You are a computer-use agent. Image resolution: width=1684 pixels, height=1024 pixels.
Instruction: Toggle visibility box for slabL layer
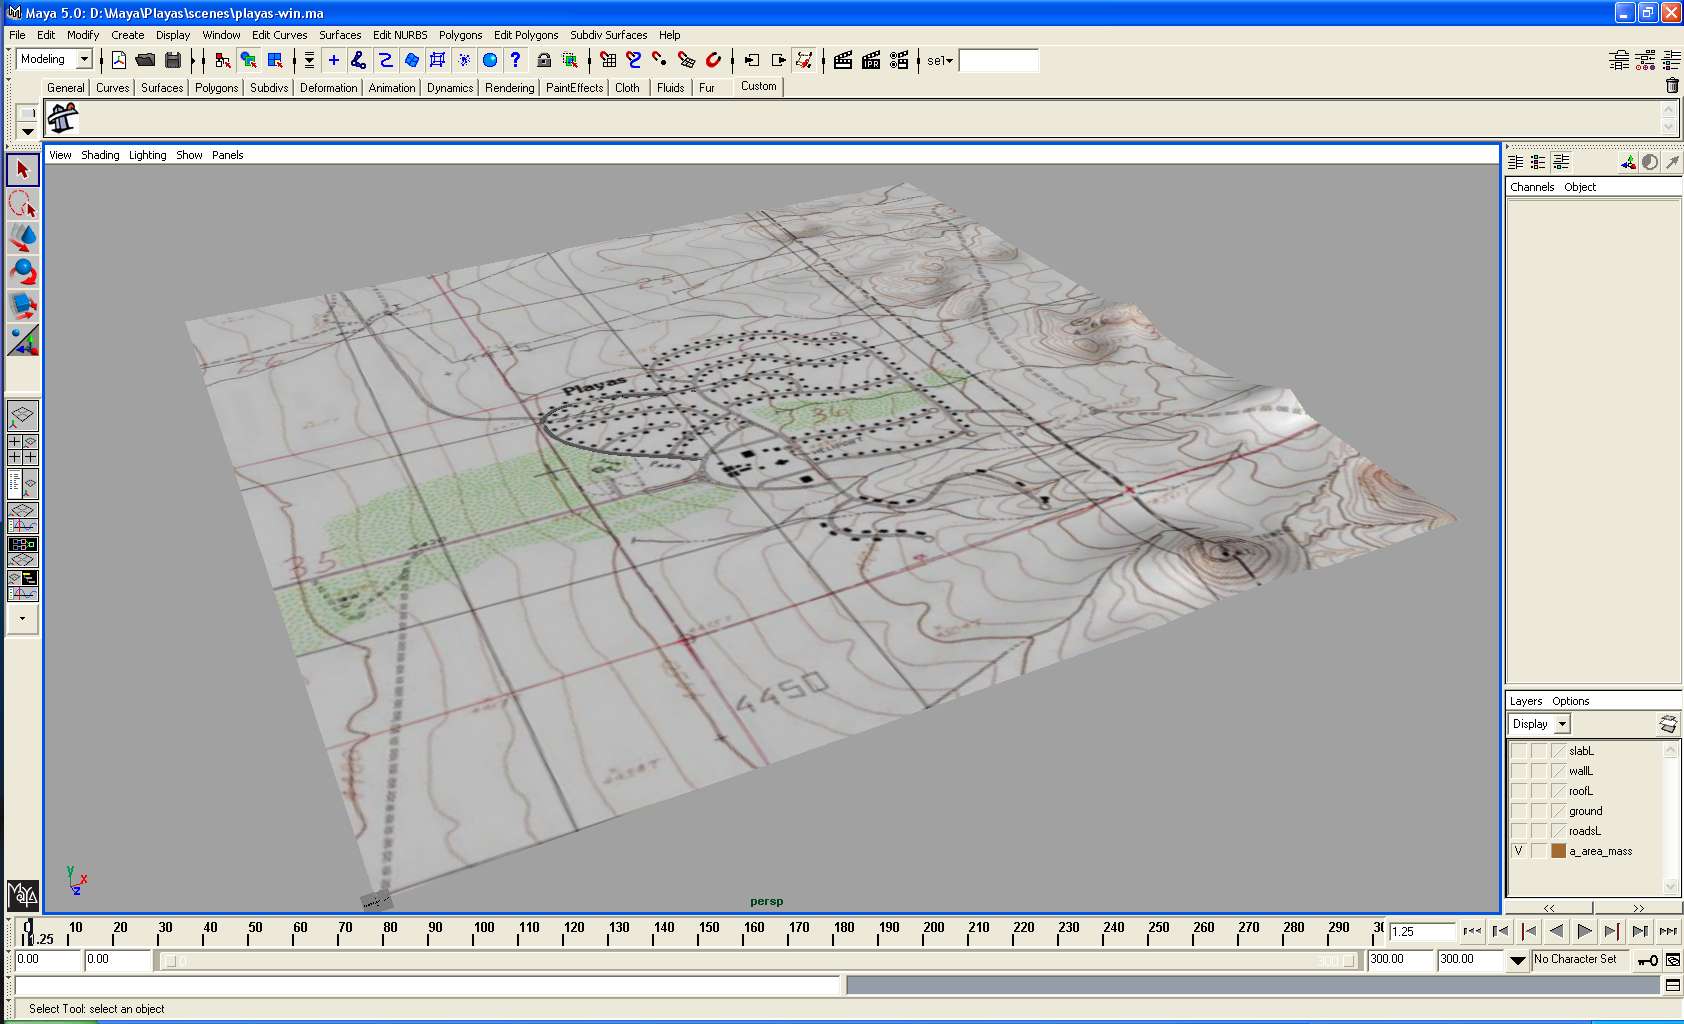[1518, 751]
